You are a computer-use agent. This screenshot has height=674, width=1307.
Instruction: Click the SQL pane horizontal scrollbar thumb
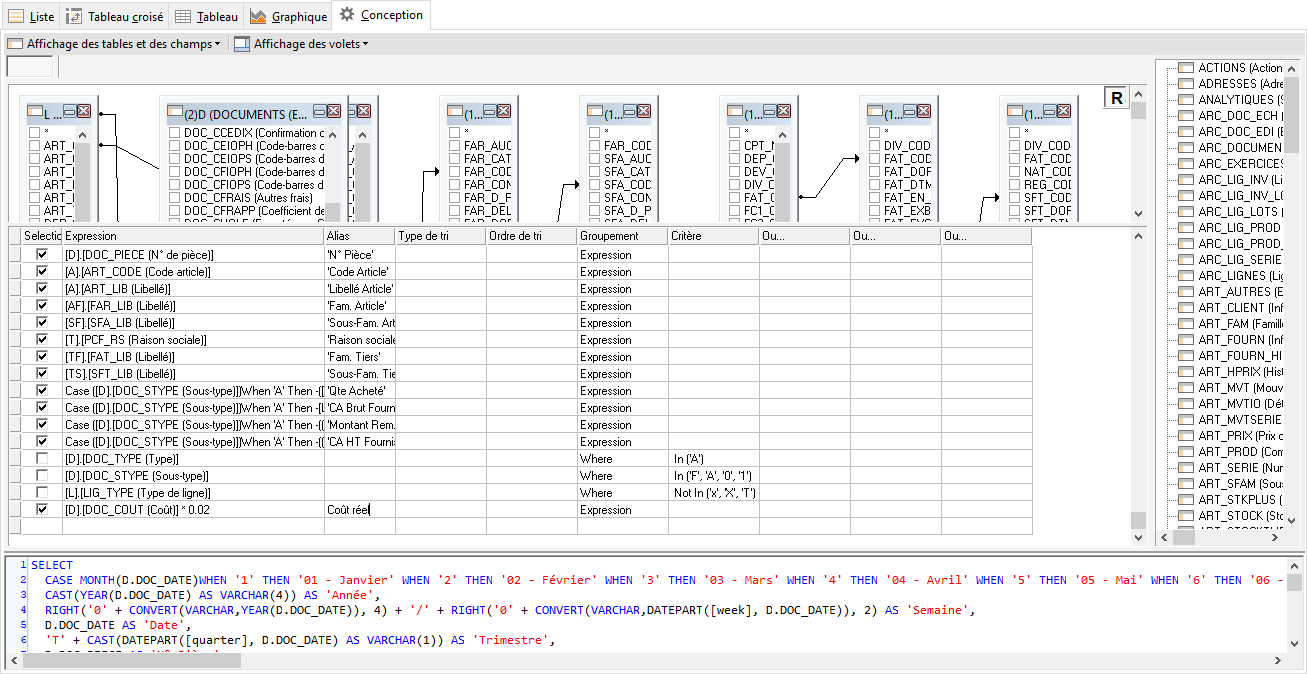point(130,661)
